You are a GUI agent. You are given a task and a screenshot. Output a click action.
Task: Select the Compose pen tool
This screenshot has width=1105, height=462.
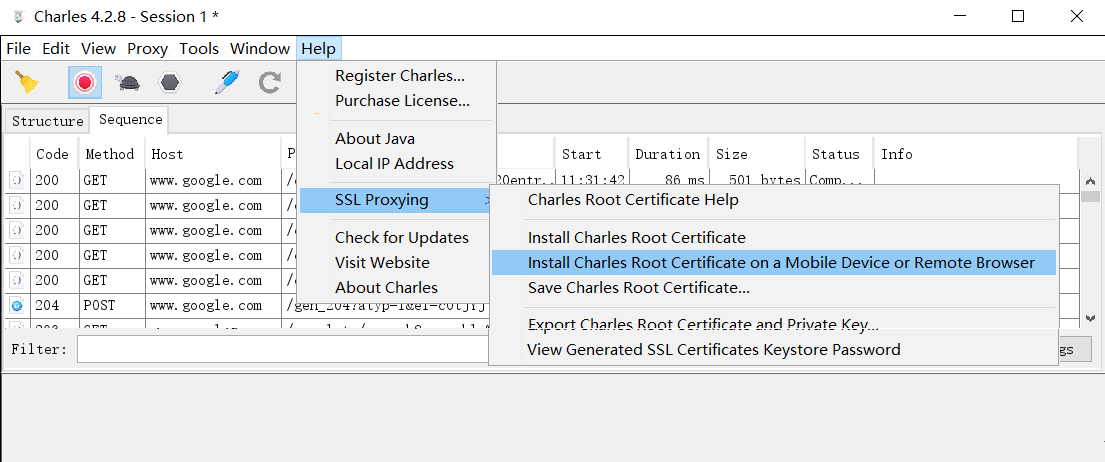tap(228, 82)
